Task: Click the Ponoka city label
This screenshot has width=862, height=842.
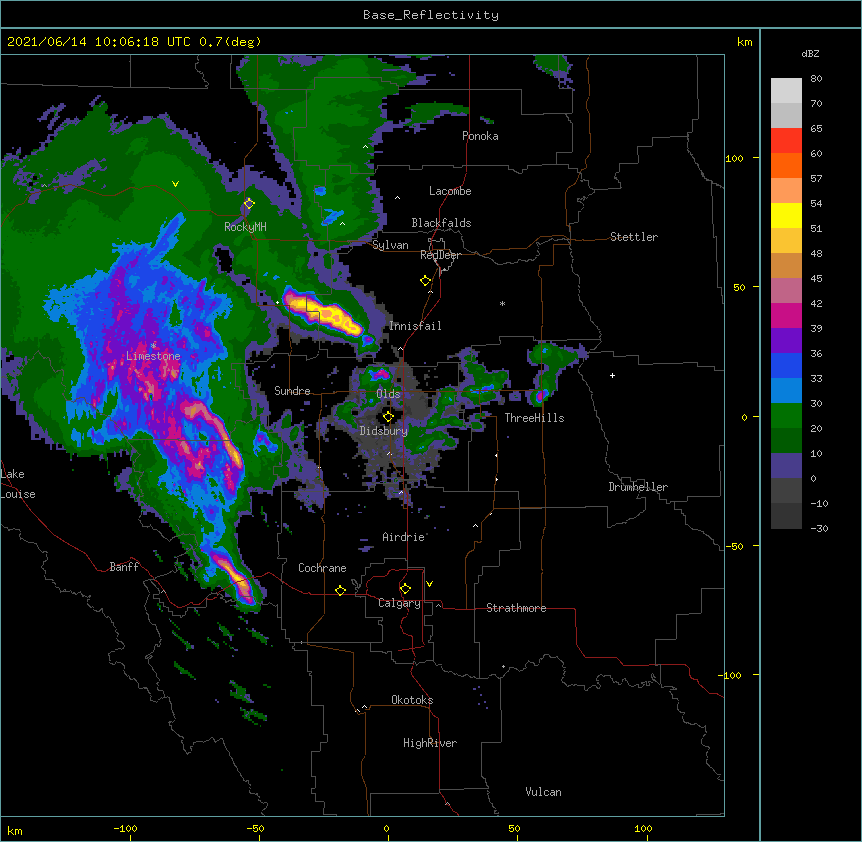Action: coord(480,136)
